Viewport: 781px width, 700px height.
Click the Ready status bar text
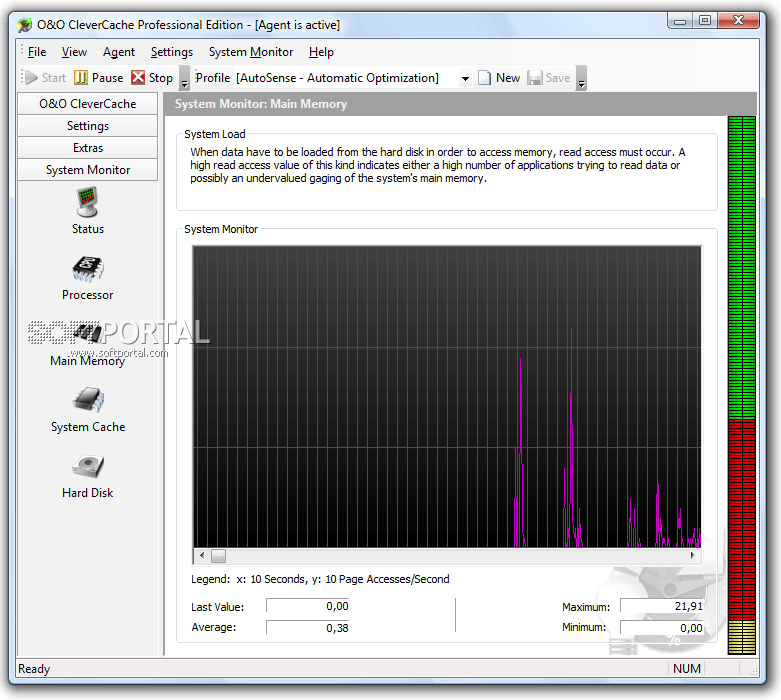pyautogui.click(x=34, y=669)
